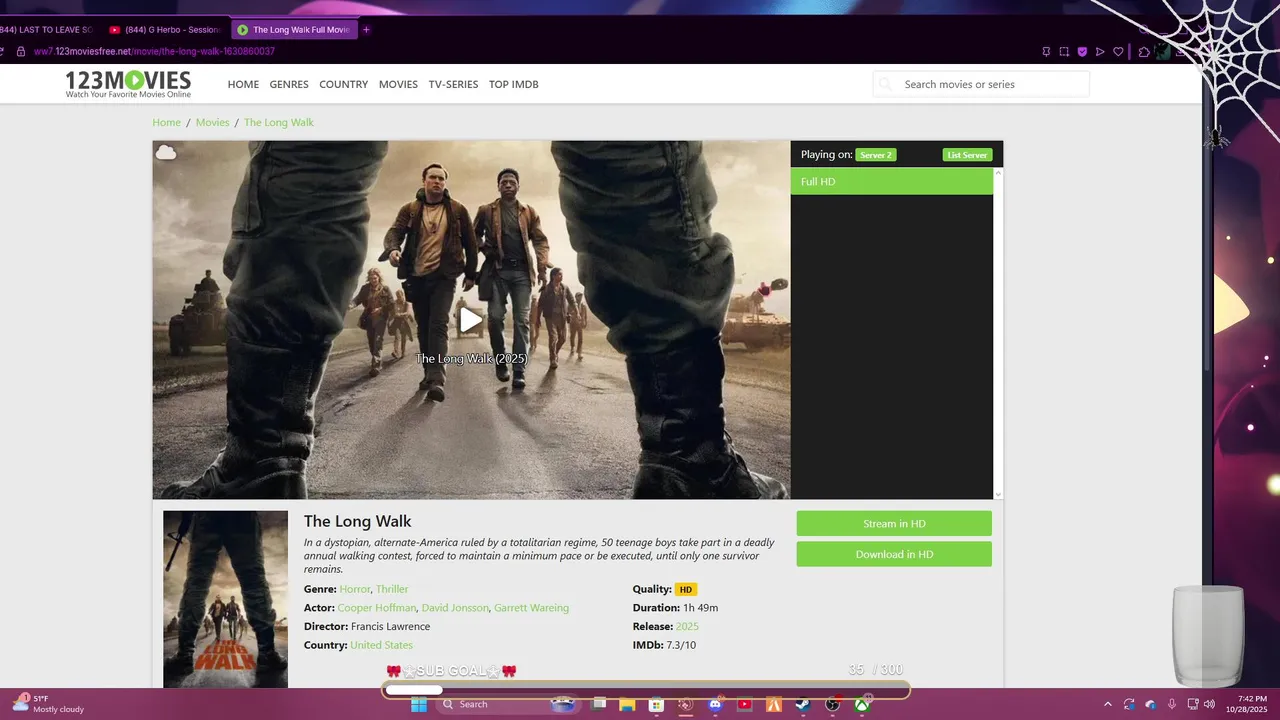Image resolution: width=1280 pixels, height=720 pixels.
Task: Open David Jonsson actor link
Action: click(455, 608)
